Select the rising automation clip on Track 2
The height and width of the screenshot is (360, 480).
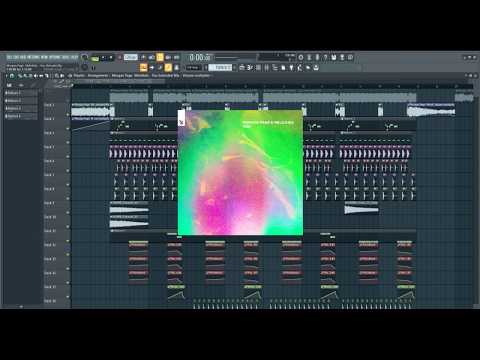pos(91,124)
